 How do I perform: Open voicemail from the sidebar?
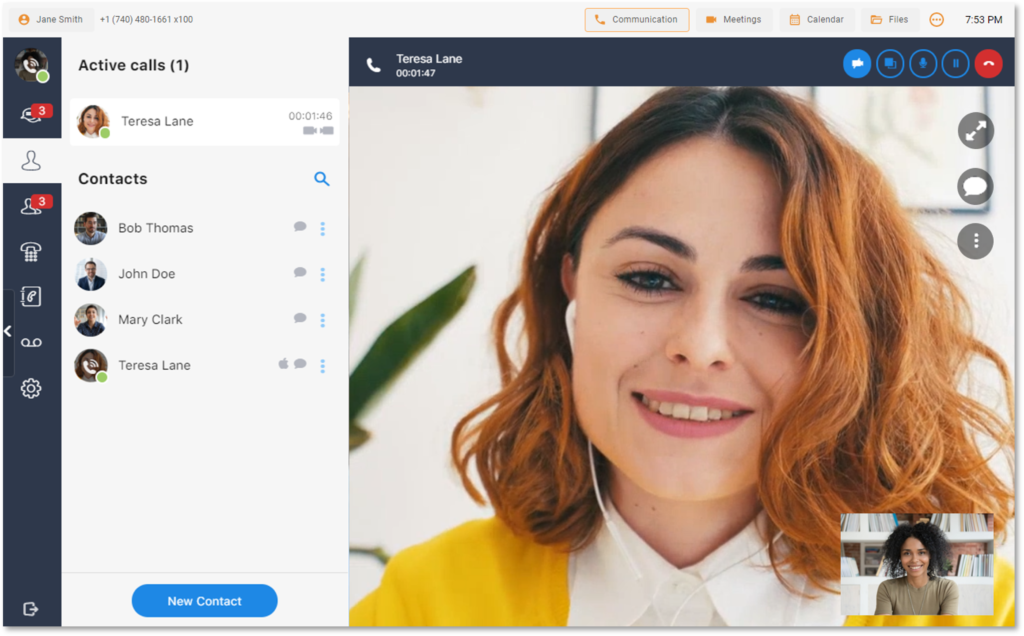tap(30, 342)
